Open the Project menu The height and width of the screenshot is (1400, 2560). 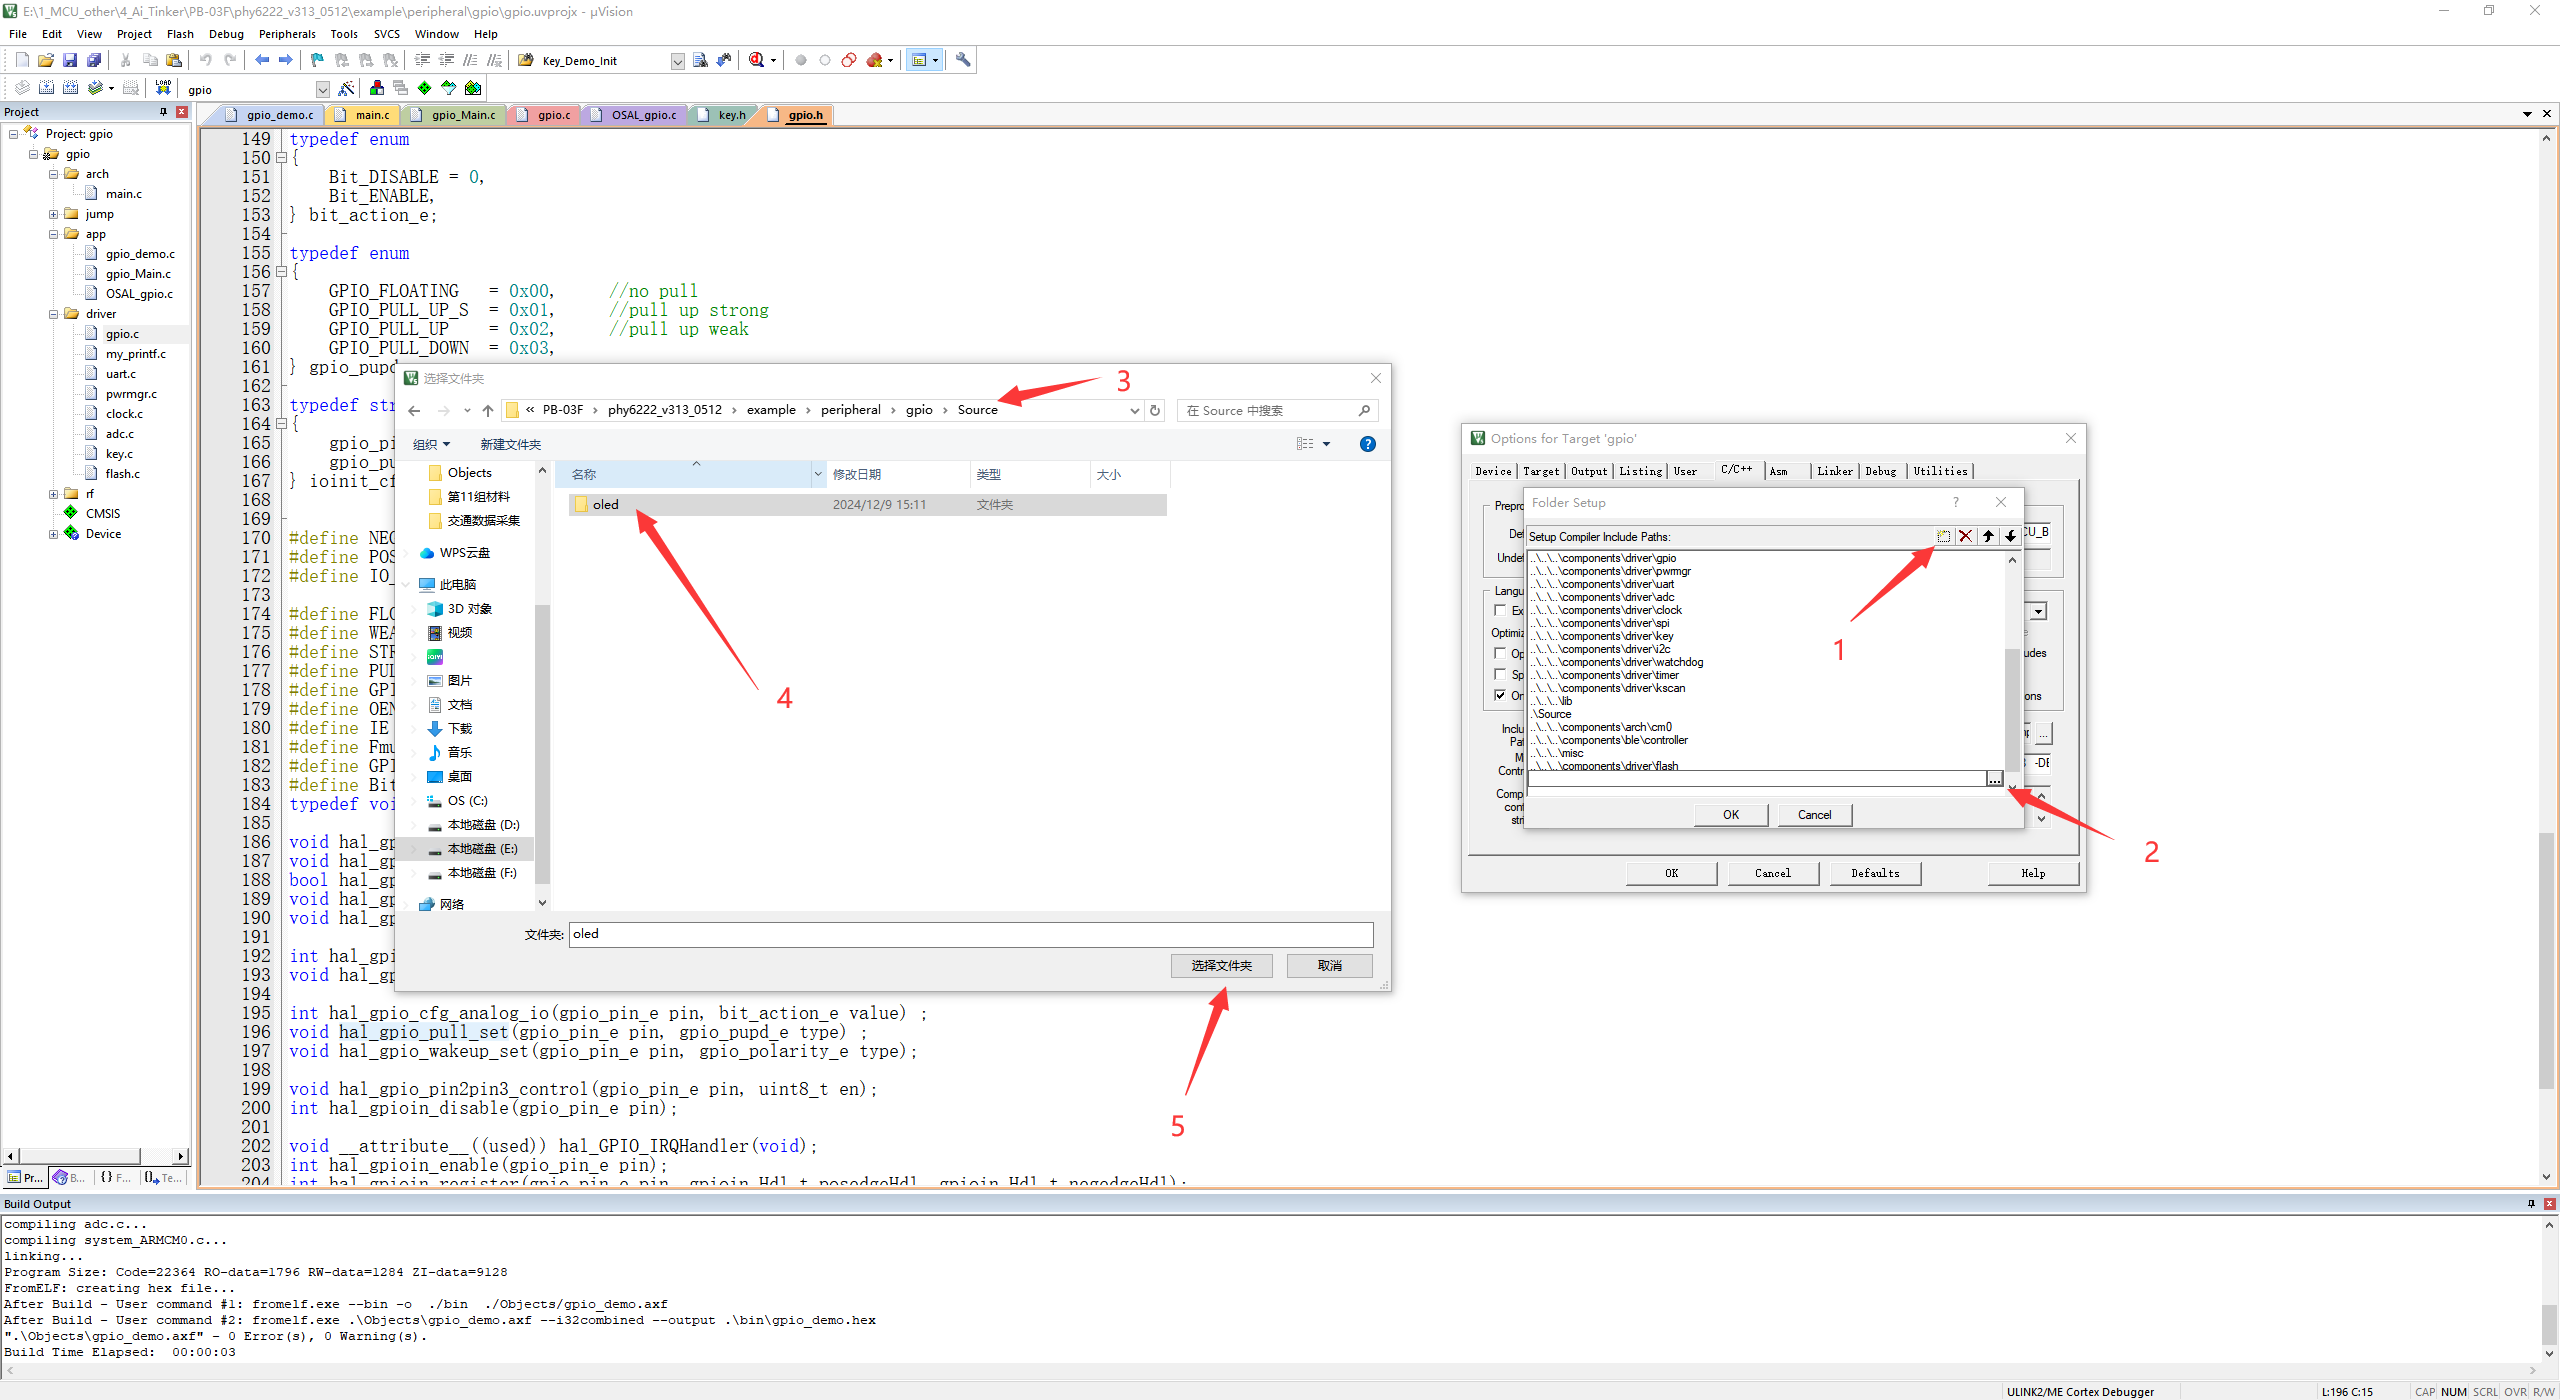click(x=134, y=34)
